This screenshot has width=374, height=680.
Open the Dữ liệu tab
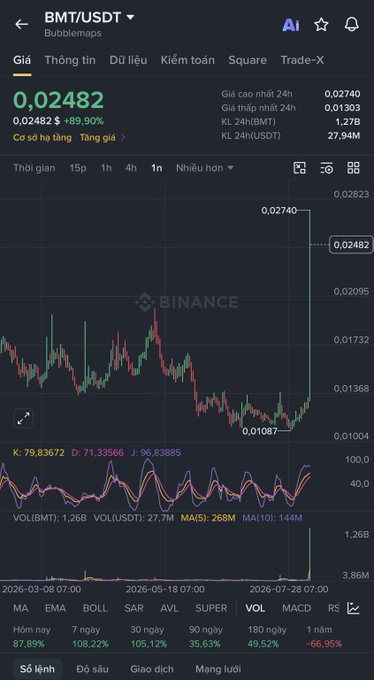pyautogui.click(x=128, y=60)
